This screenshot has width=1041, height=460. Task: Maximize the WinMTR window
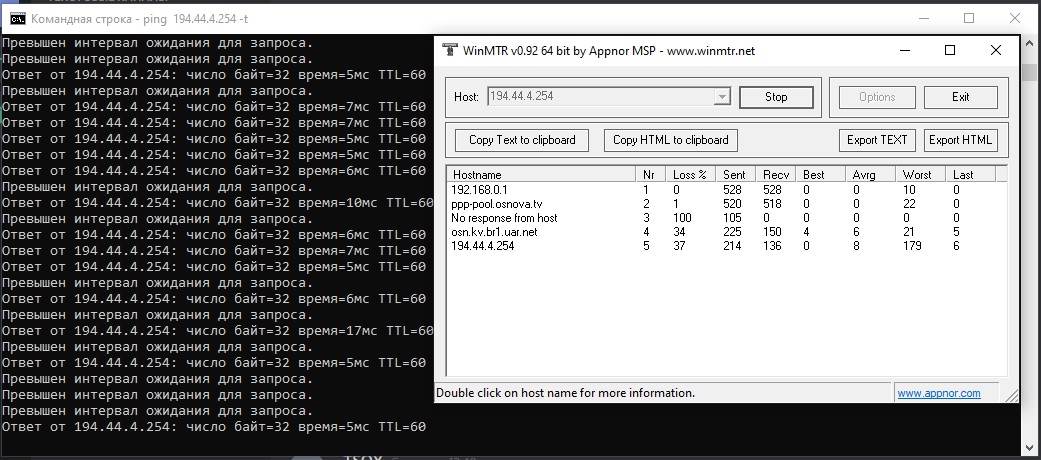pos(950,51)
